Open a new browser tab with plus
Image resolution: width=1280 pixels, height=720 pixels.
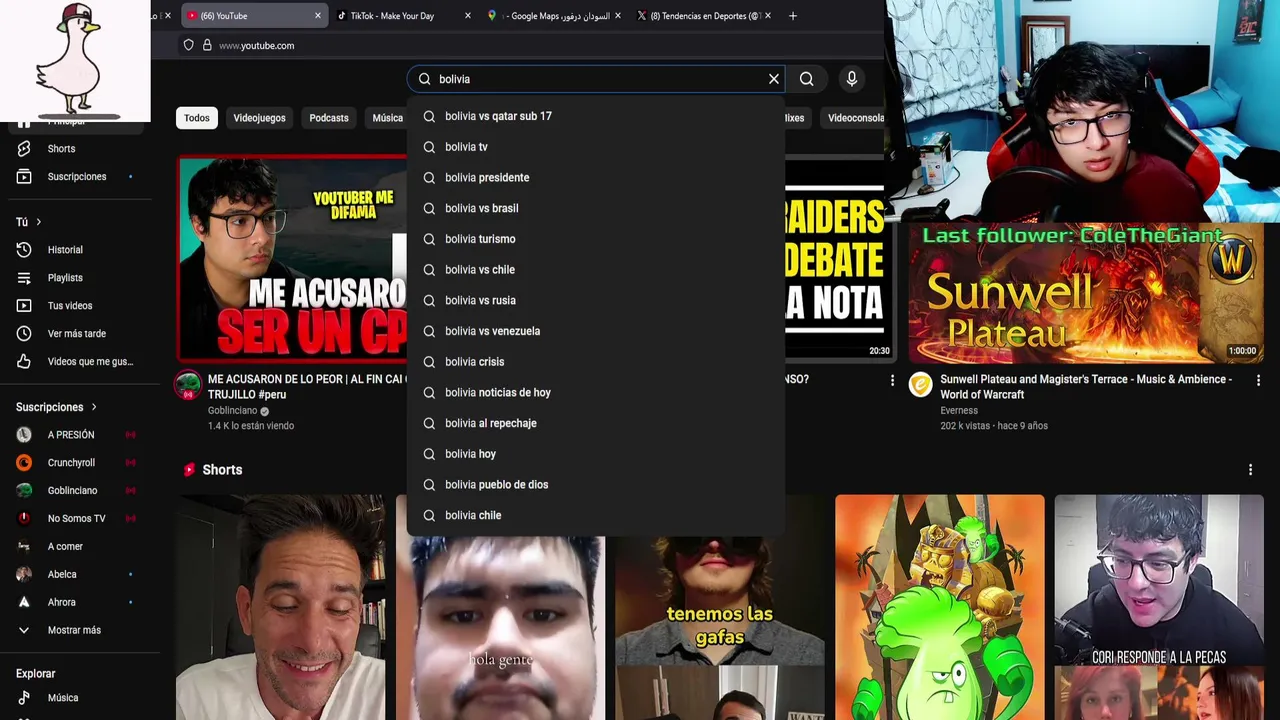(793, 16)
